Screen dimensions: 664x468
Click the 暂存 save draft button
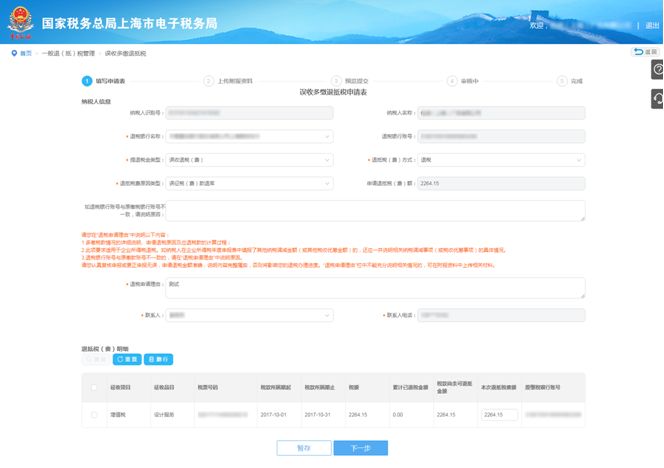304,448
